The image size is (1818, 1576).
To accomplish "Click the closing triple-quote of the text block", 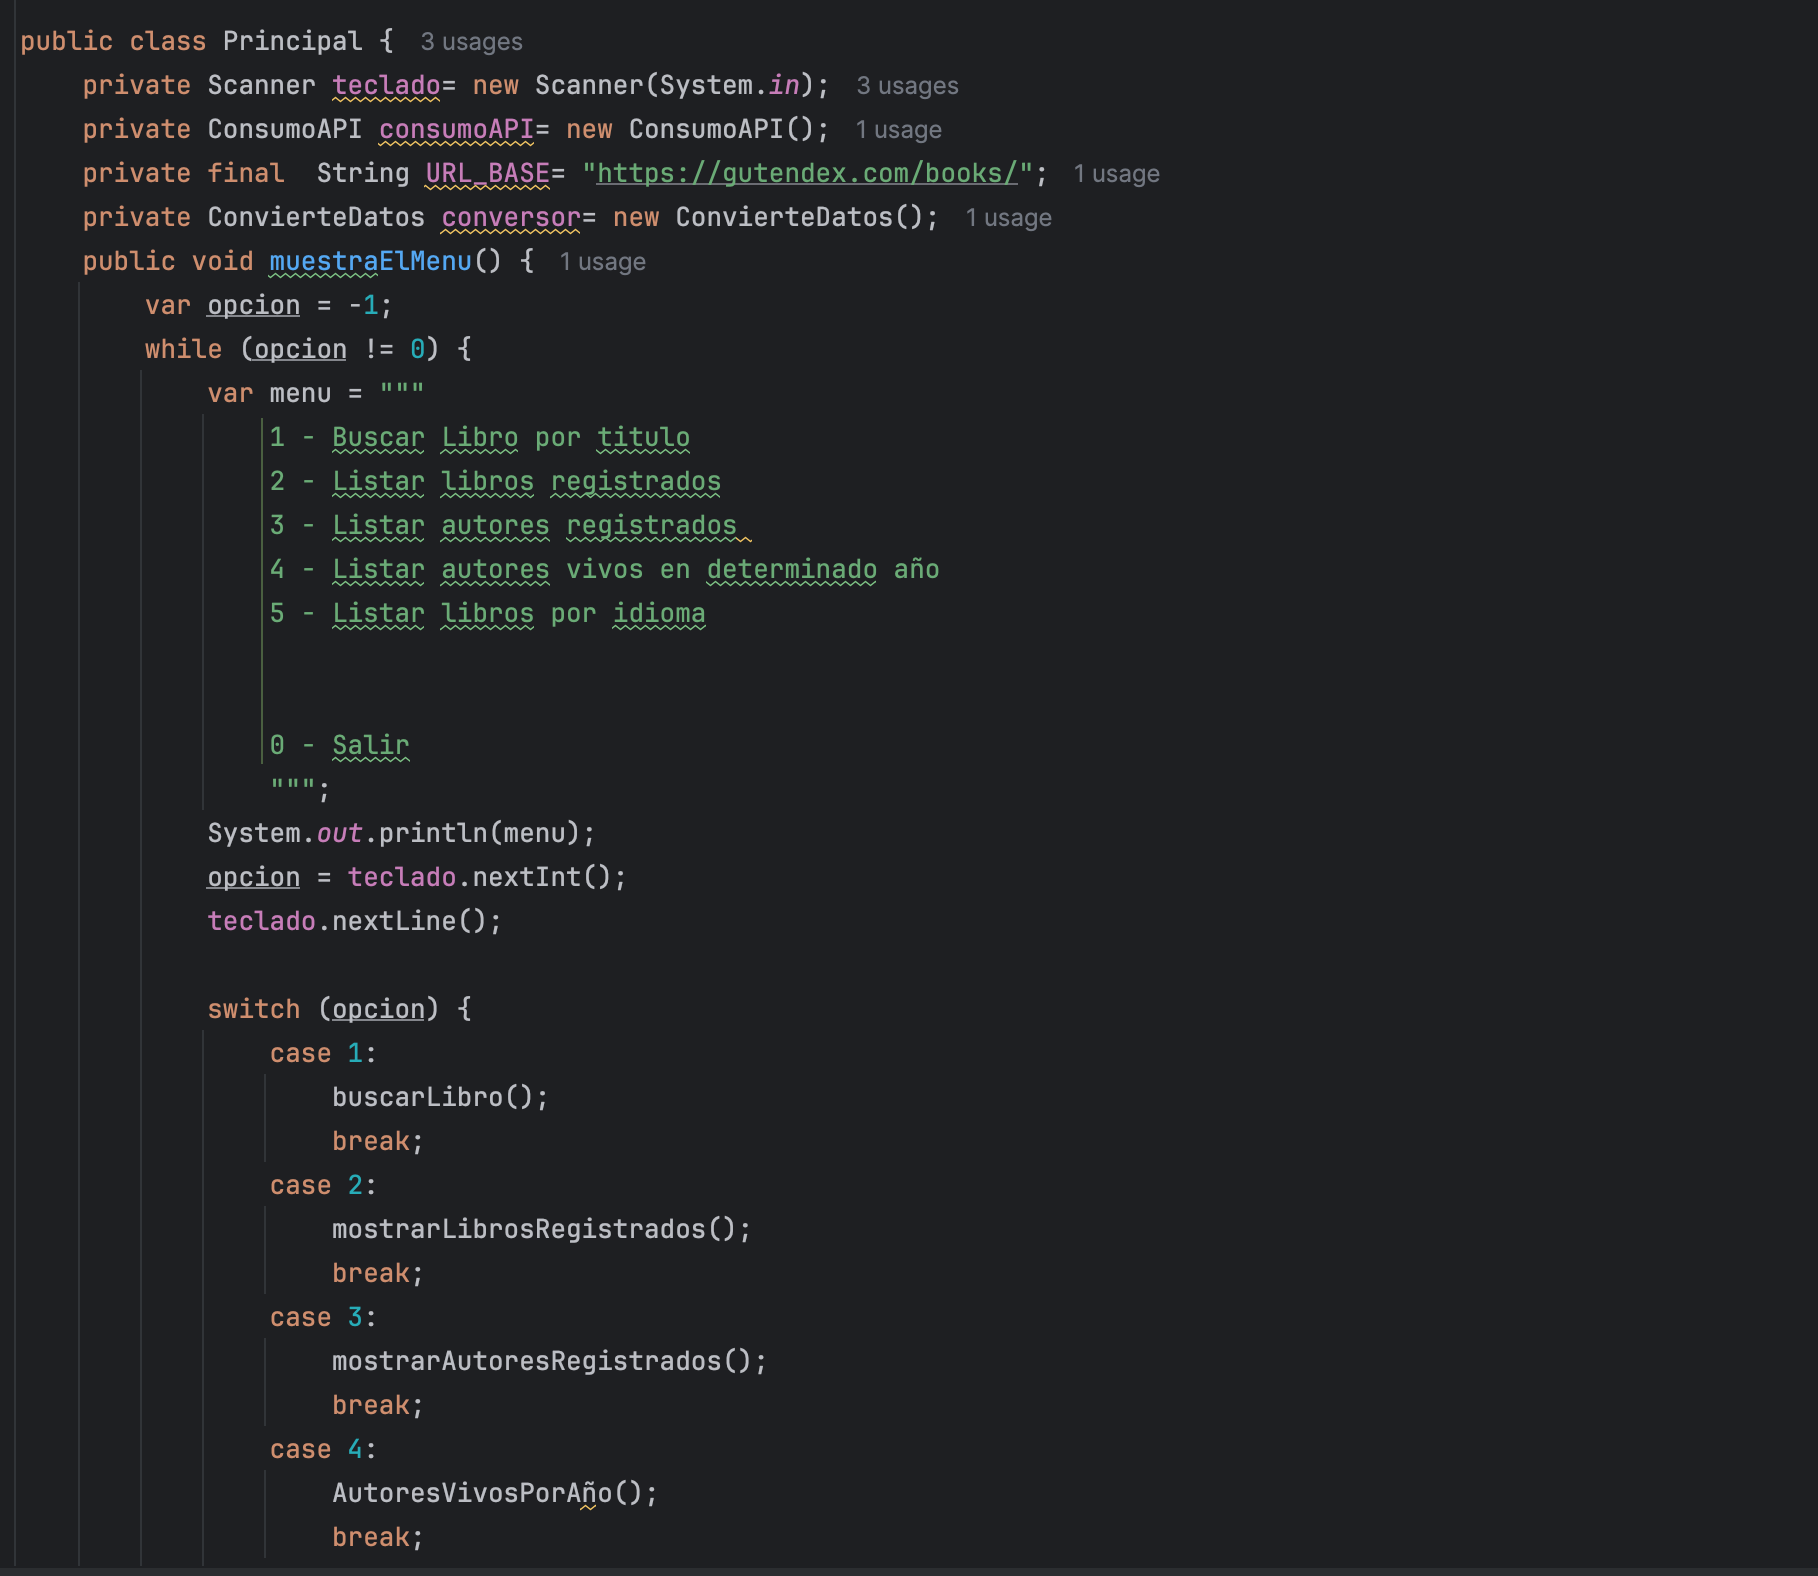I will coord(293,787).
